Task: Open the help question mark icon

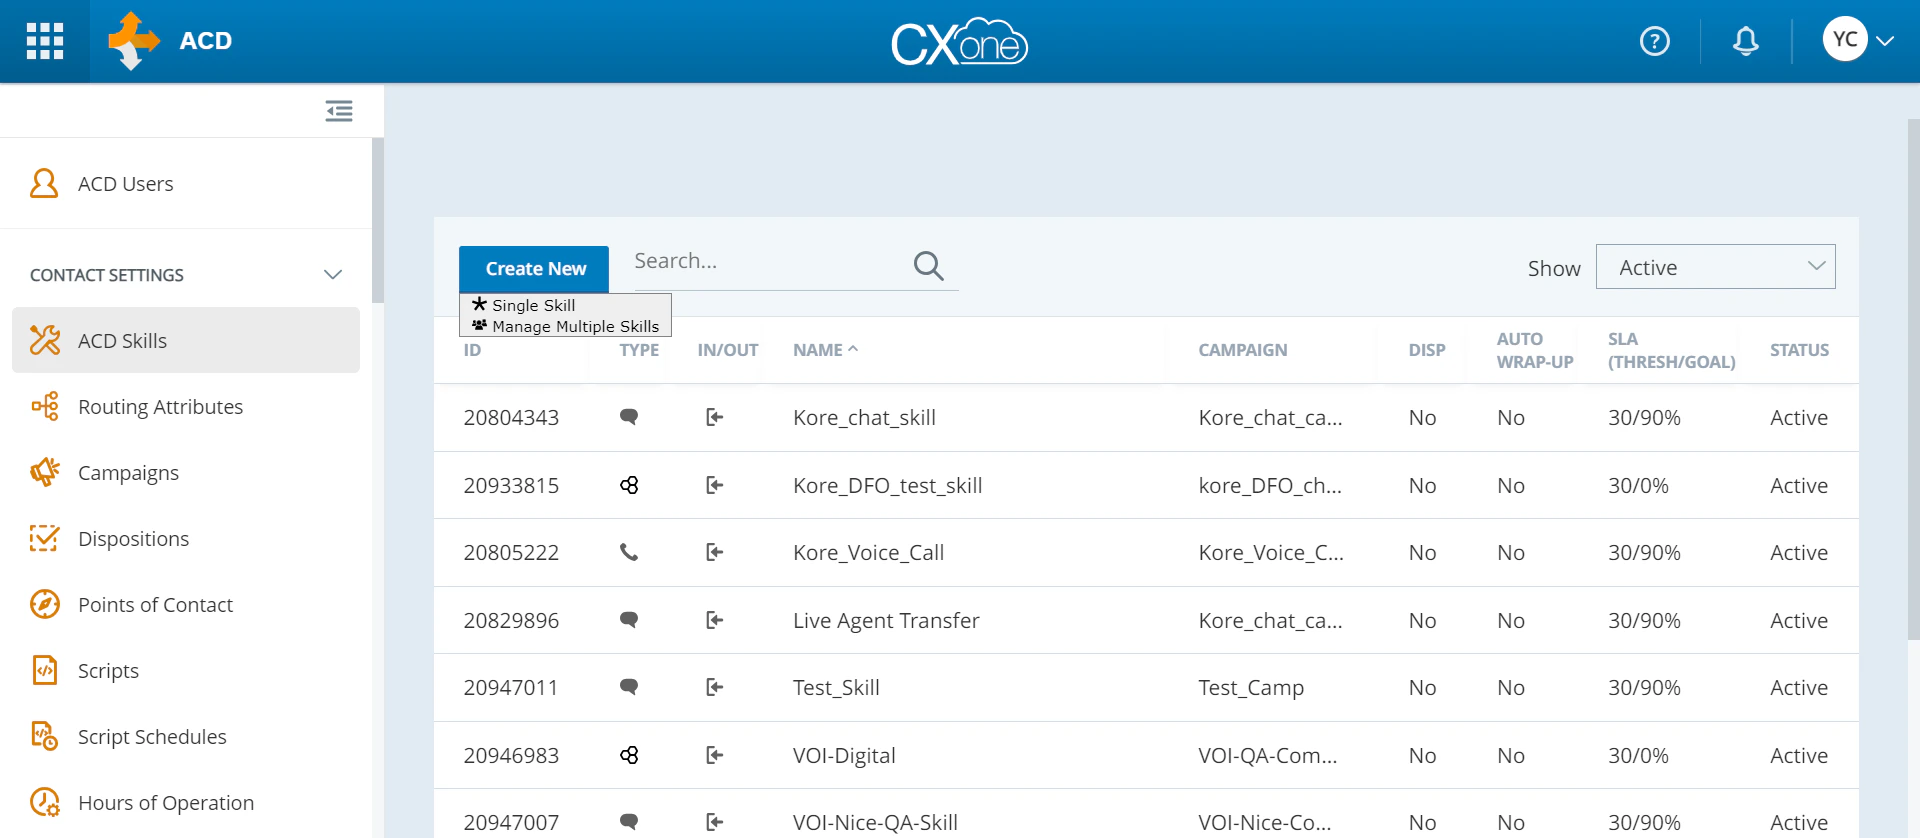Action: tap(1655, 41)
